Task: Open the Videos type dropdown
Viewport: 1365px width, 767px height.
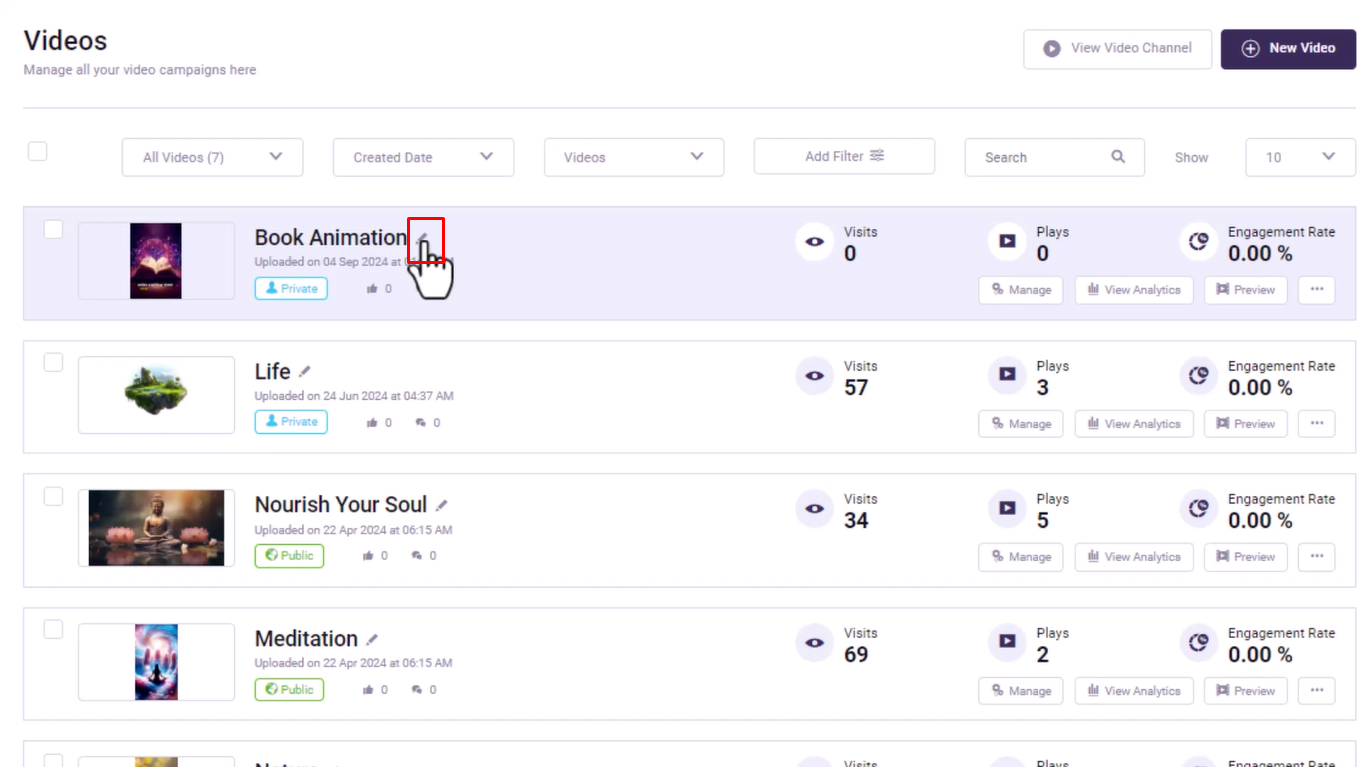Action: coord(634,157)
